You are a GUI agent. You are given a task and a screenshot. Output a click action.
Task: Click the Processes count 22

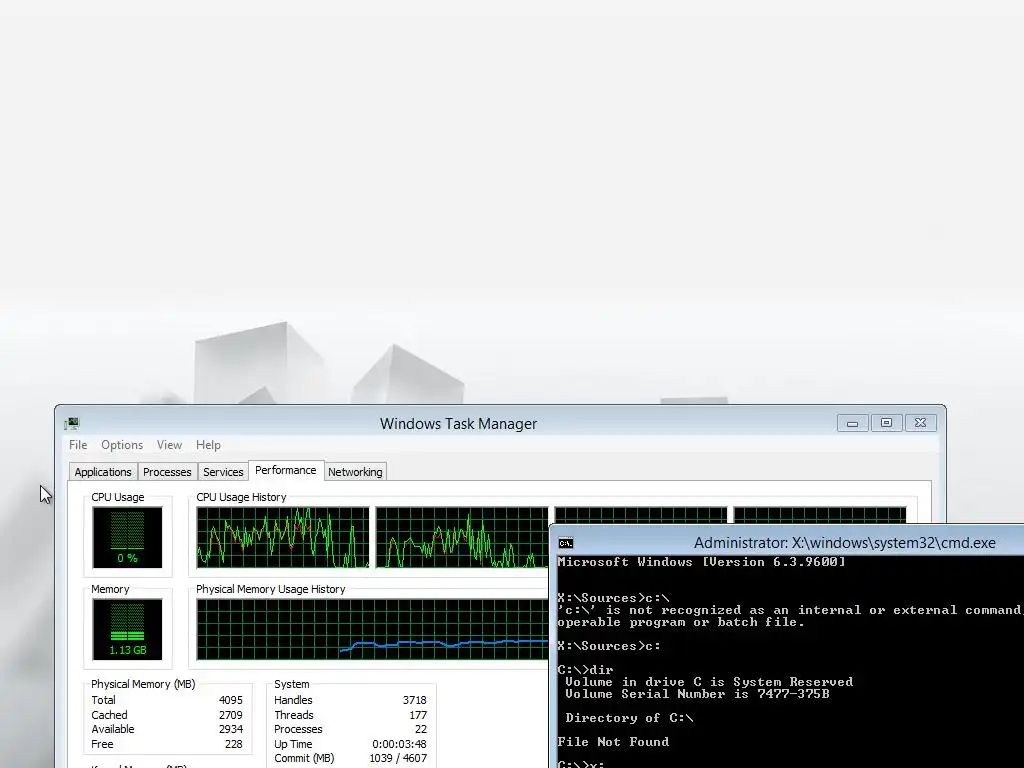[421, 729]
